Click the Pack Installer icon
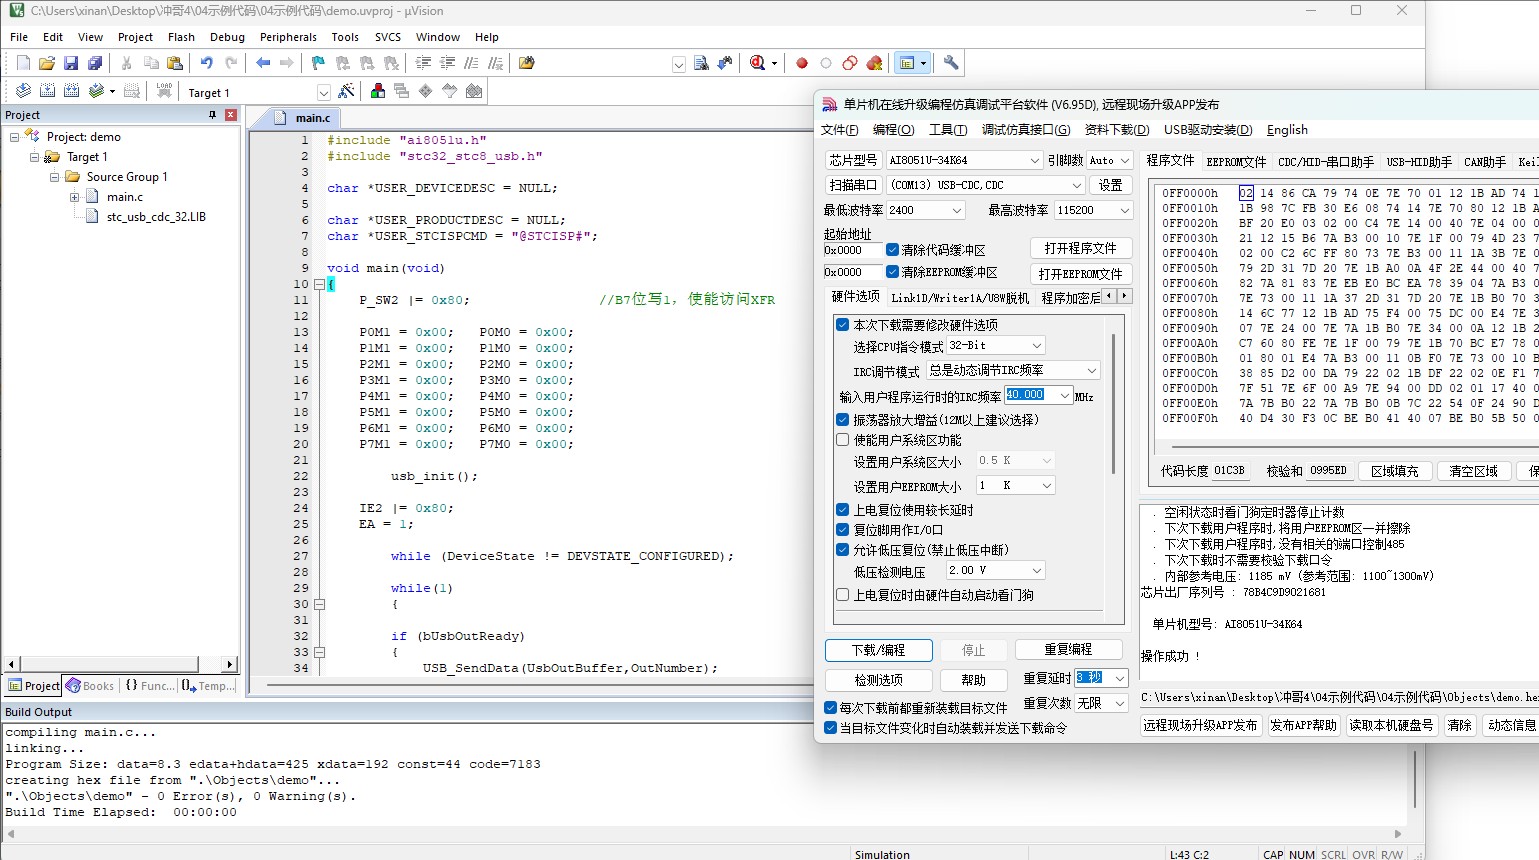Image resolution: width=1539 pixels, height=860 pixels. coord(474,91)
